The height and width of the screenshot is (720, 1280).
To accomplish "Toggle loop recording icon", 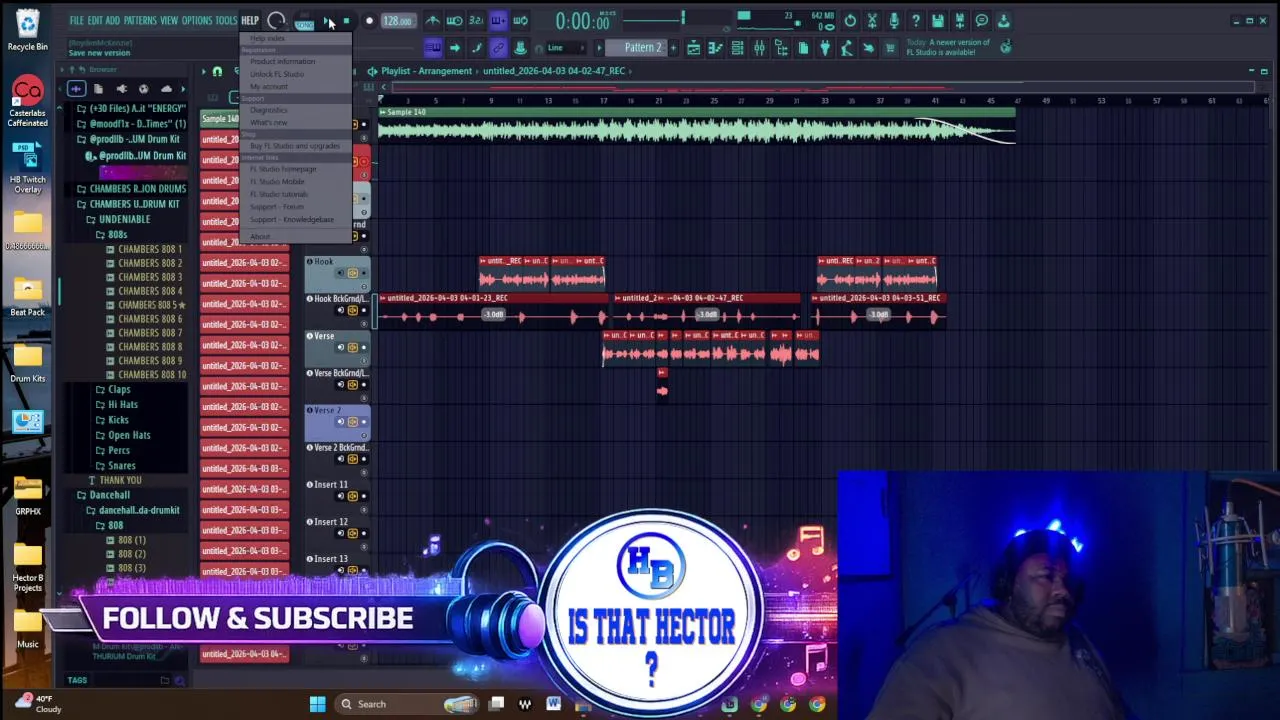I will pos(520,21).
